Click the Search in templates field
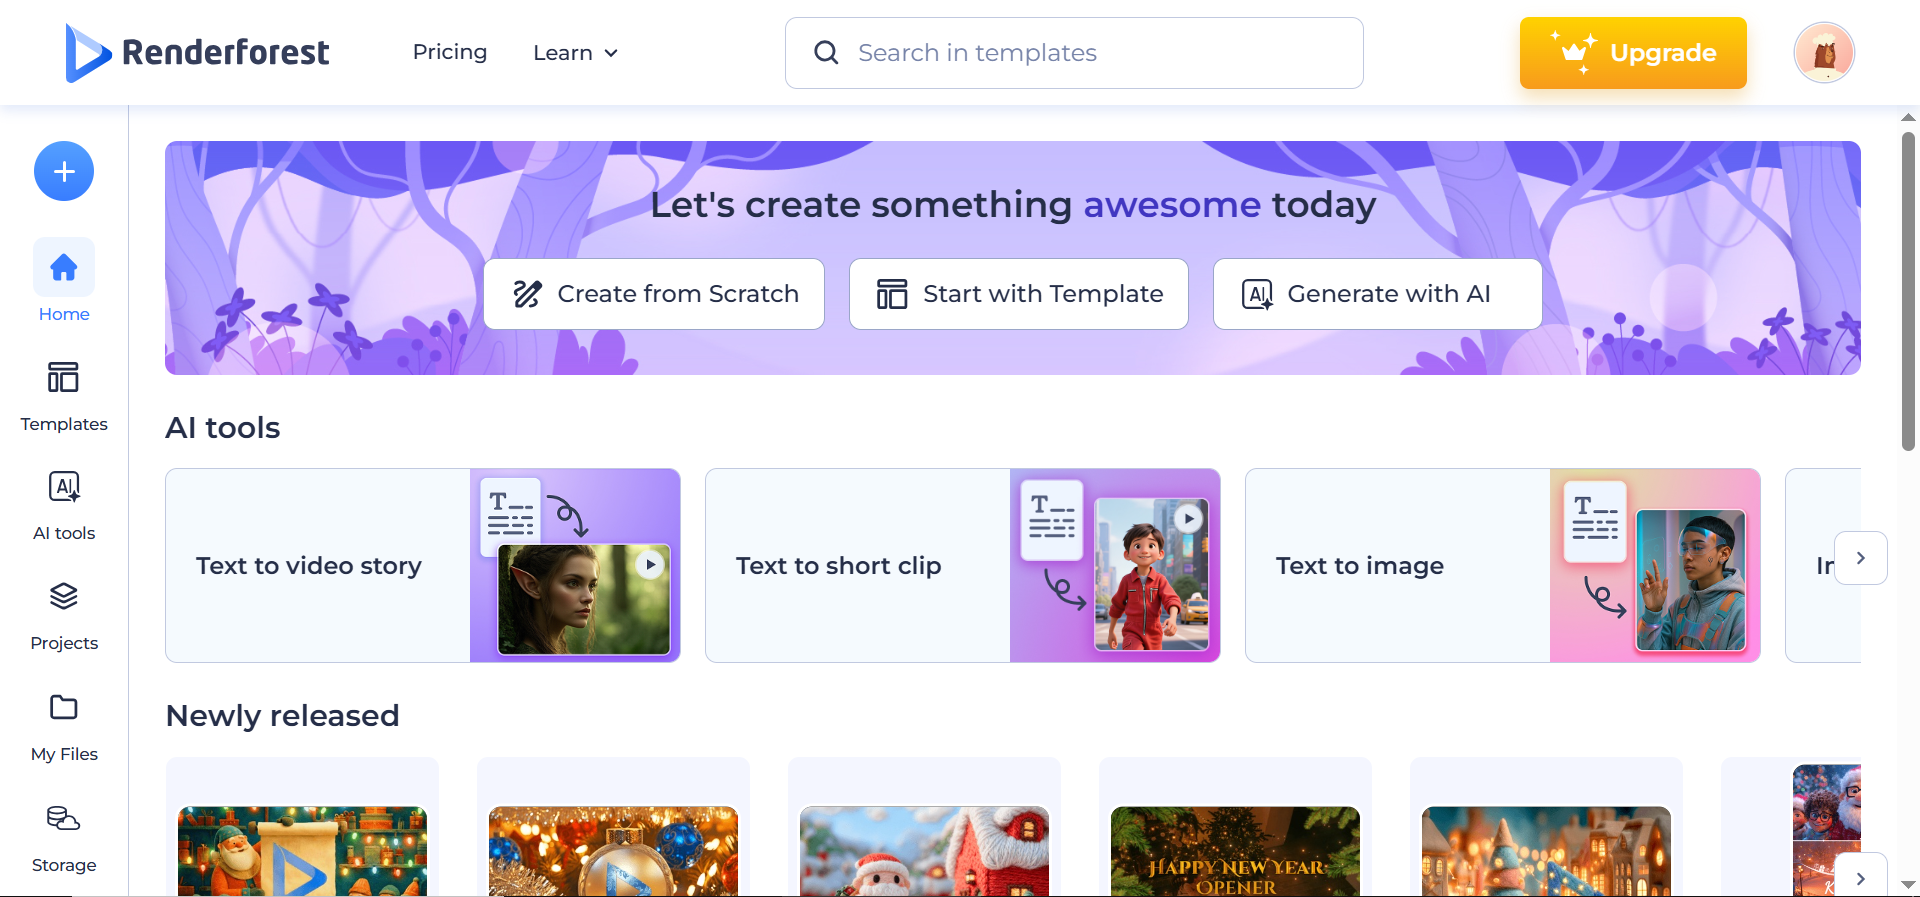Viewport: 1920px width, 897px height. [1074, 53]
